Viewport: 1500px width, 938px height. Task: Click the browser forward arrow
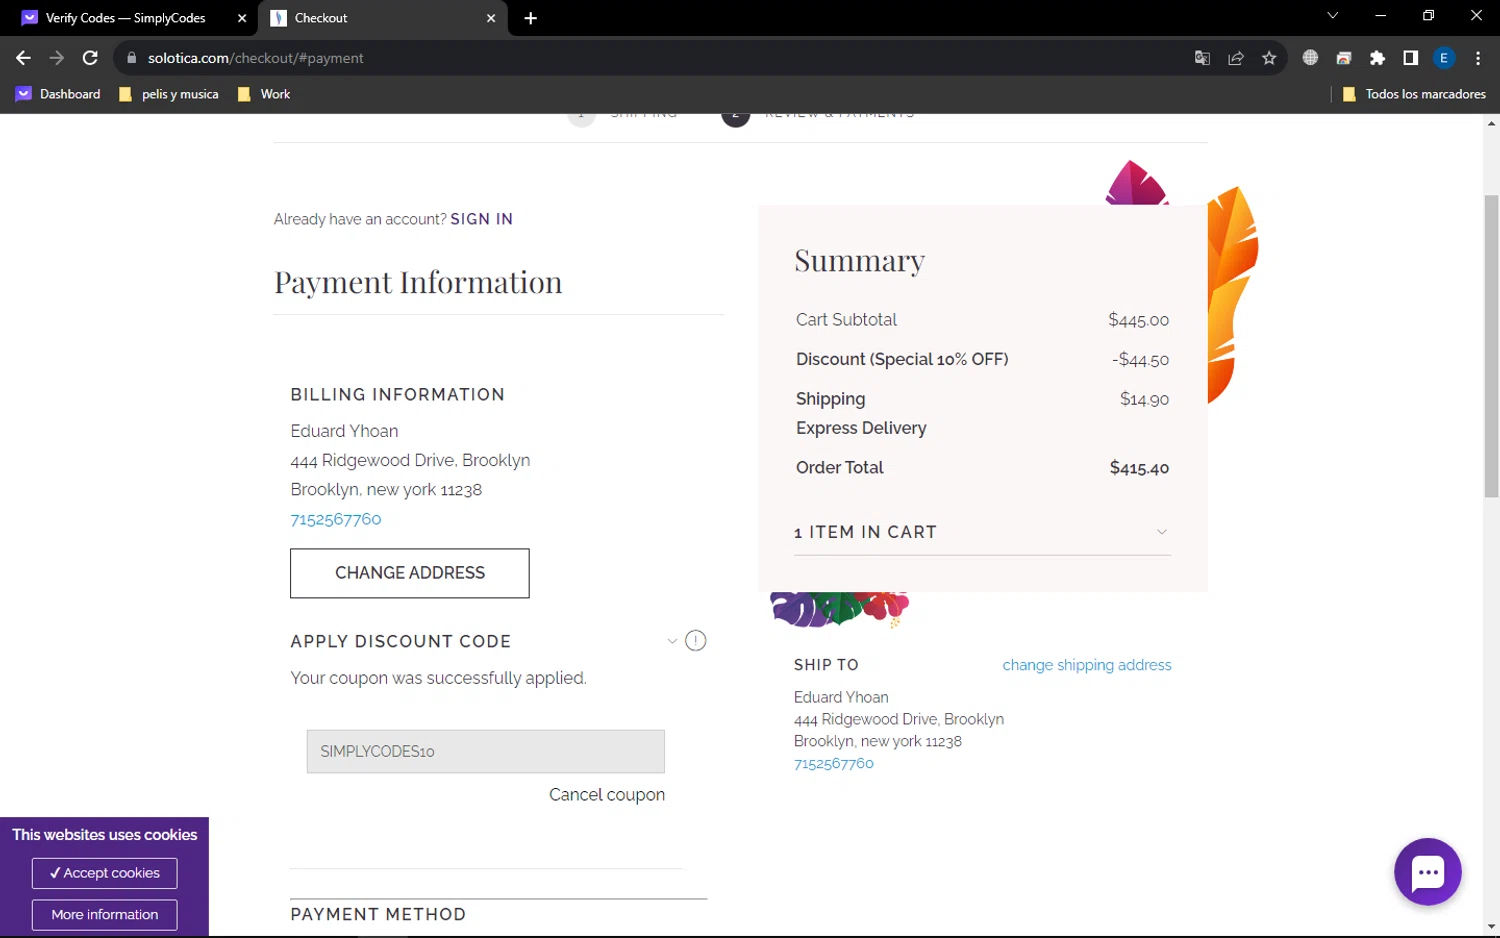tap(57, 58)
